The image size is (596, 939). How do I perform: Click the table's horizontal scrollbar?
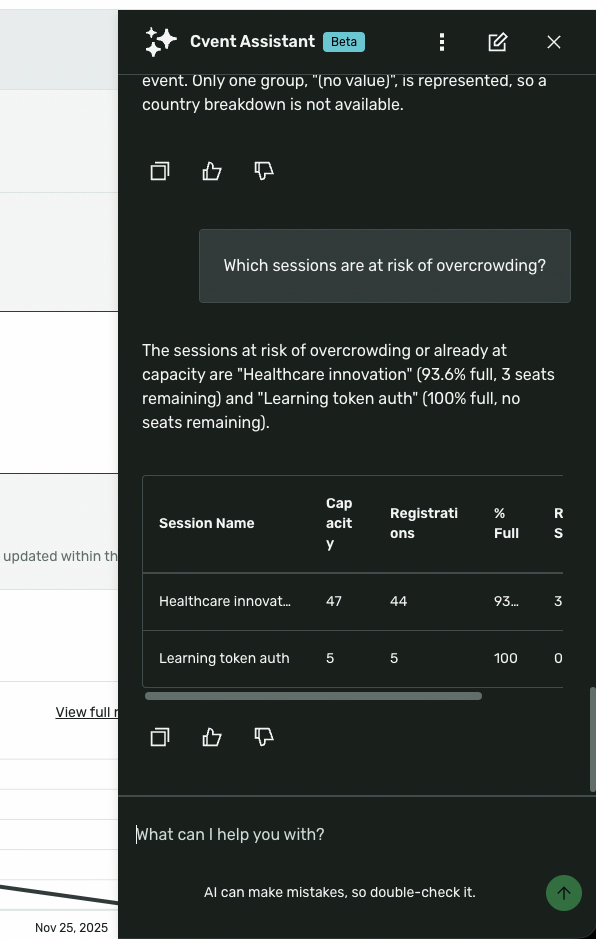coord(313,696)
